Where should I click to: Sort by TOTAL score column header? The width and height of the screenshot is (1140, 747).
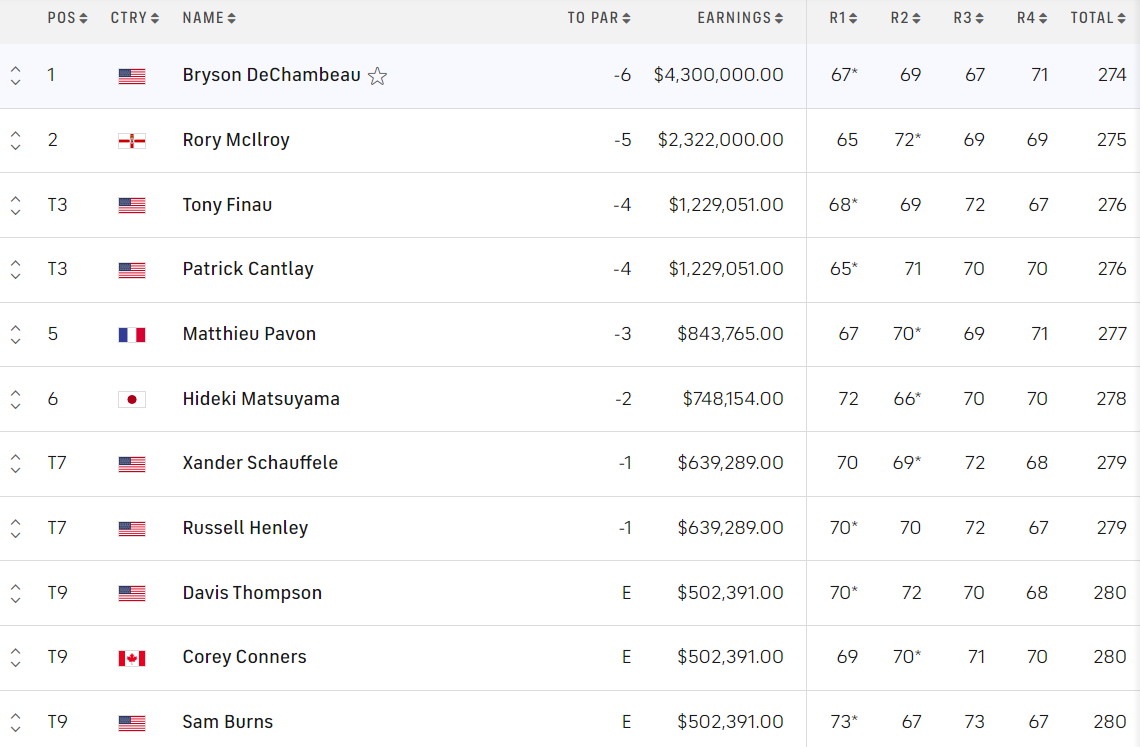[x=1097, y=18]
